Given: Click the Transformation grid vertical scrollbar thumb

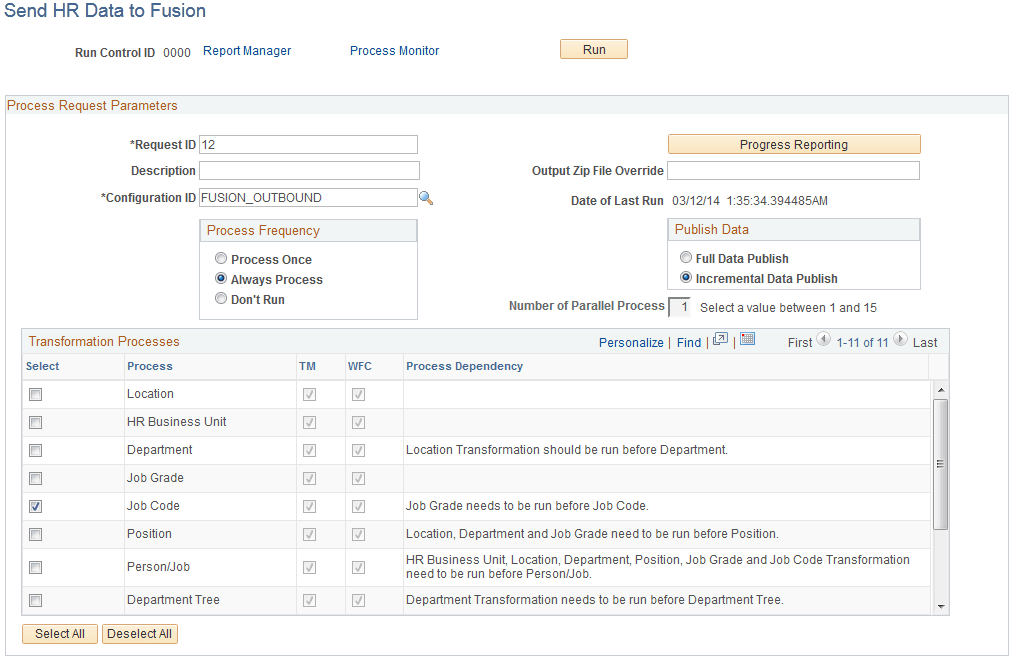Looking at the screenshot, I should point(940,464).
